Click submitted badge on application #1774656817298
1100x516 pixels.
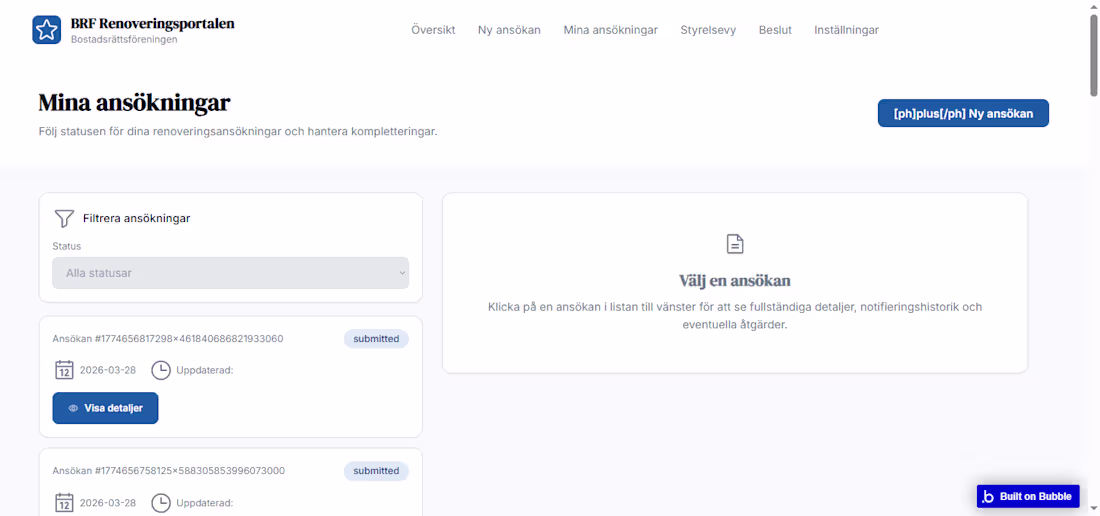pos(376,339)
